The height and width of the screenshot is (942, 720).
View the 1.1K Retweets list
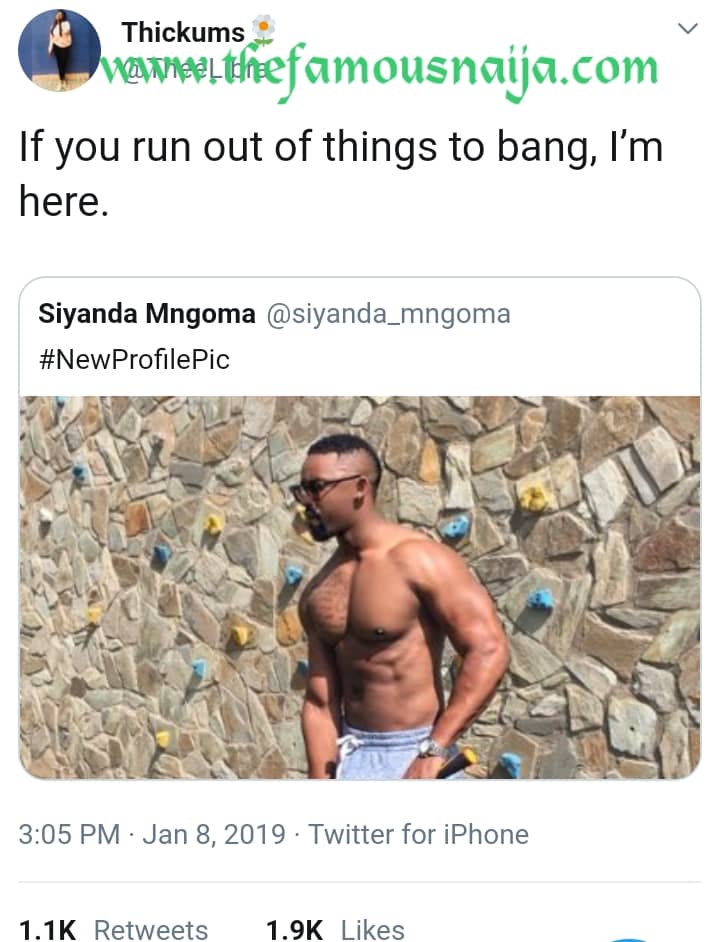(x=113, y=929)
